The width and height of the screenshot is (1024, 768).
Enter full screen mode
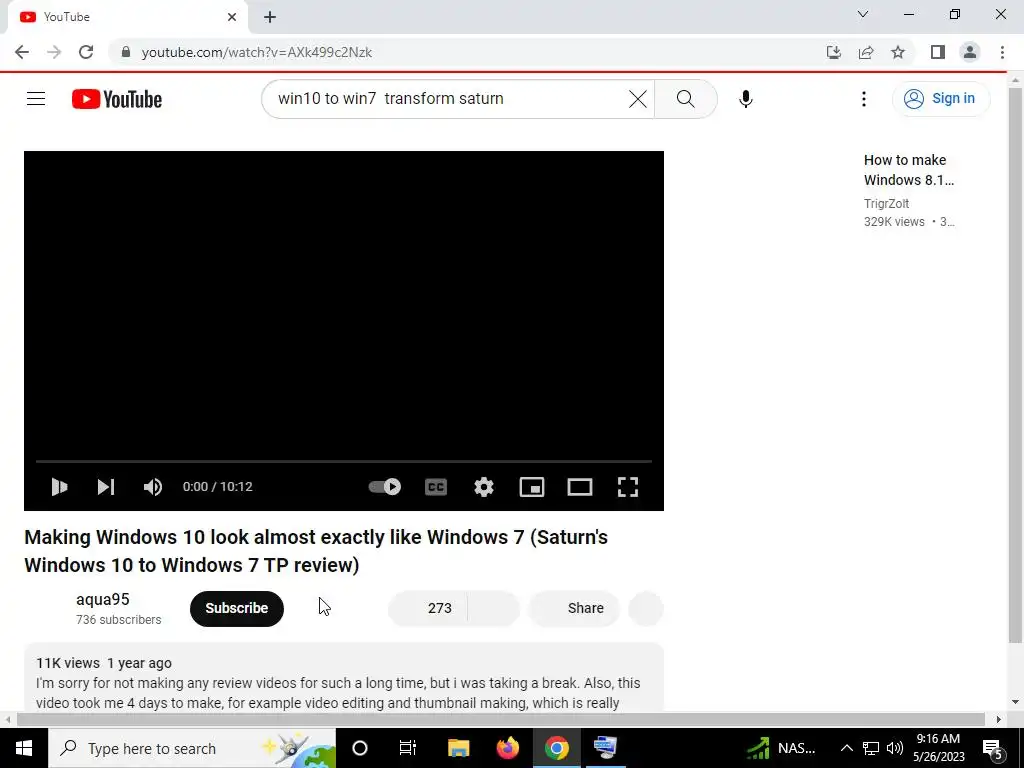point(628,487)
